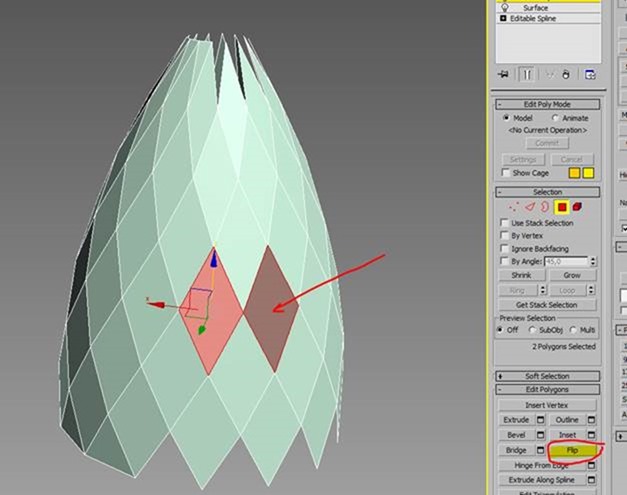Select Border sub-object level icon
The image size is (627, 495).
(x=546, y=206)
